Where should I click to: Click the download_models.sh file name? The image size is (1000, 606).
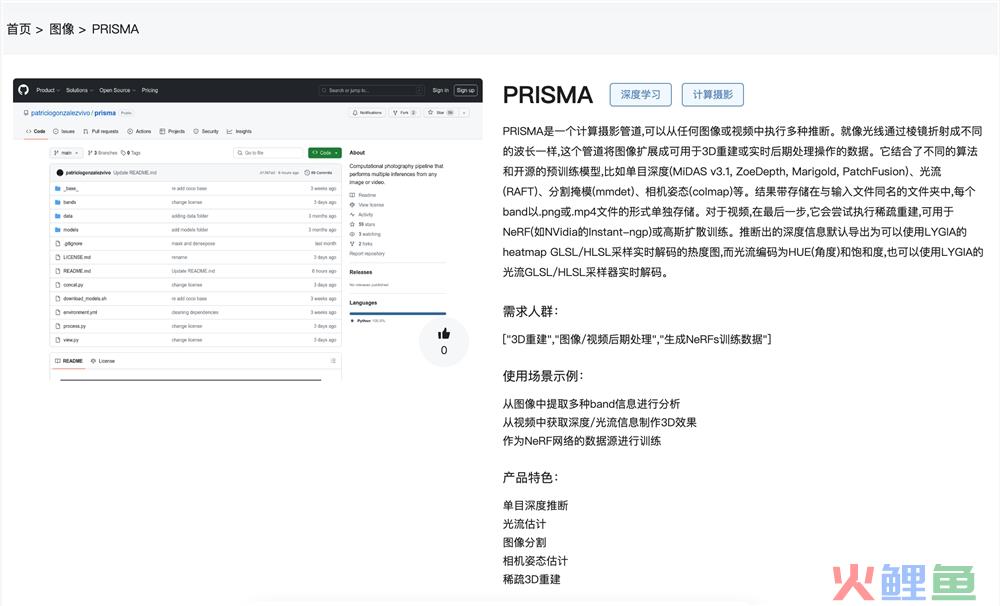pyautogui.click(x=85, y=299)
